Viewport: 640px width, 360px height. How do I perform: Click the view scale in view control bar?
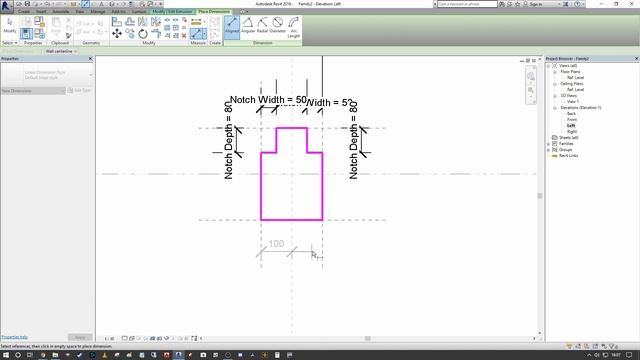109,338
